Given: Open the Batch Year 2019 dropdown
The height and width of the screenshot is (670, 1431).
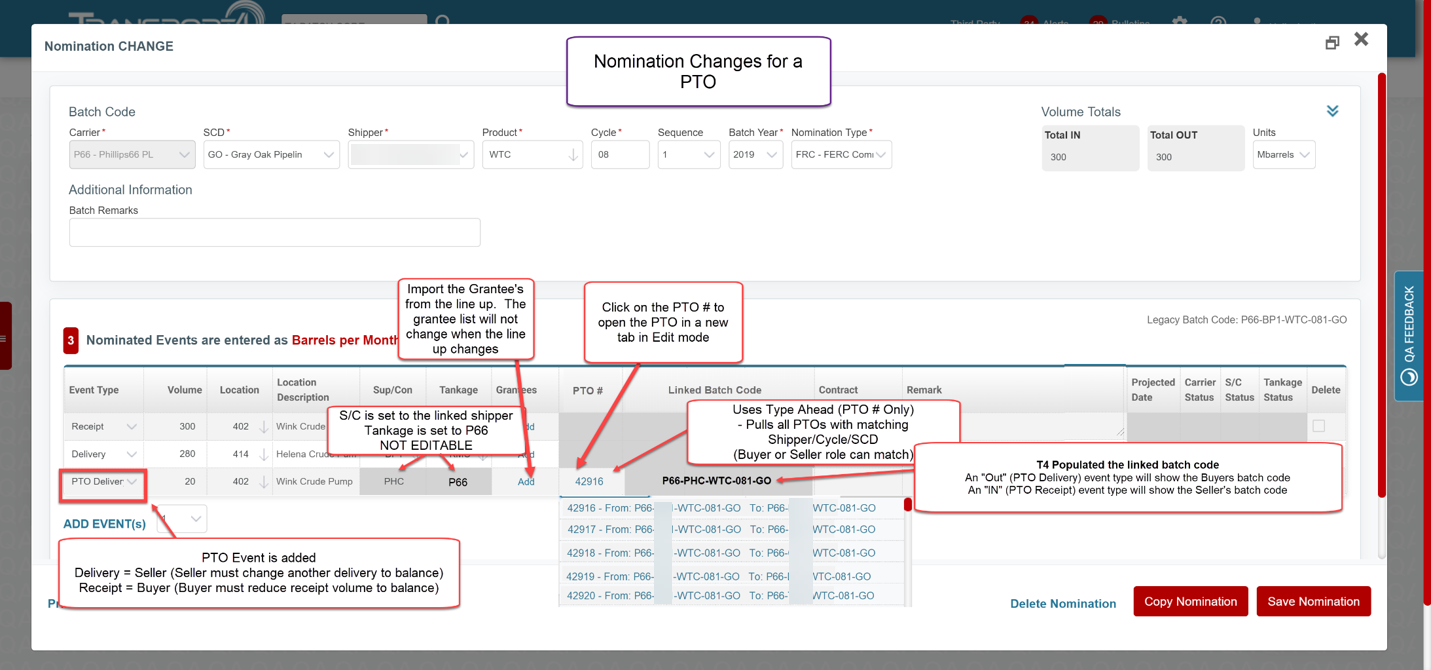Looking at the screenshot, I should [x=755, y=155].
